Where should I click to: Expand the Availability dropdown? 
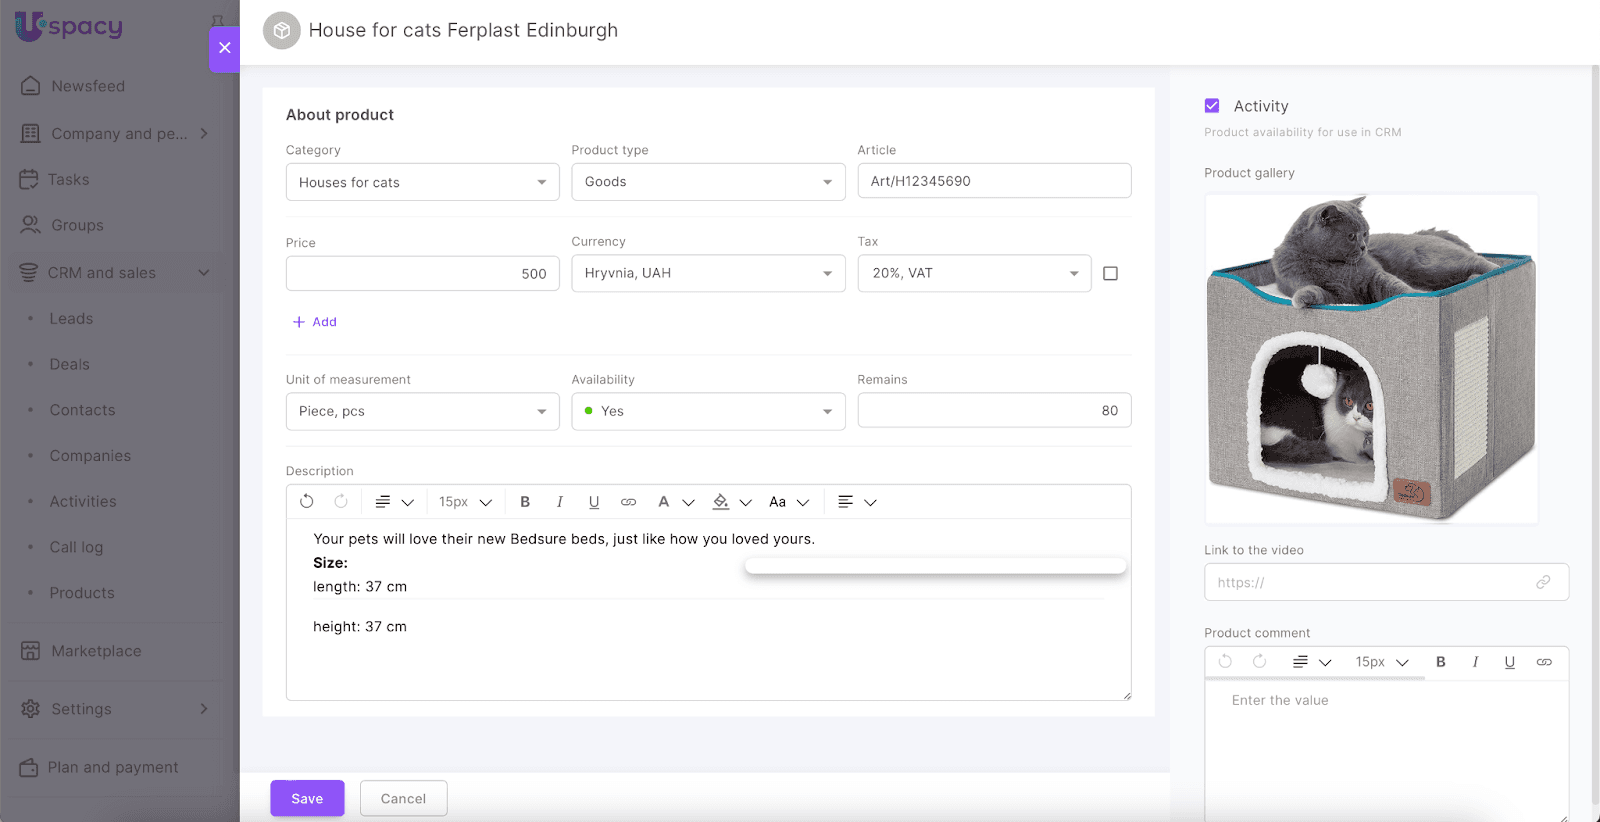pos(708,411)
